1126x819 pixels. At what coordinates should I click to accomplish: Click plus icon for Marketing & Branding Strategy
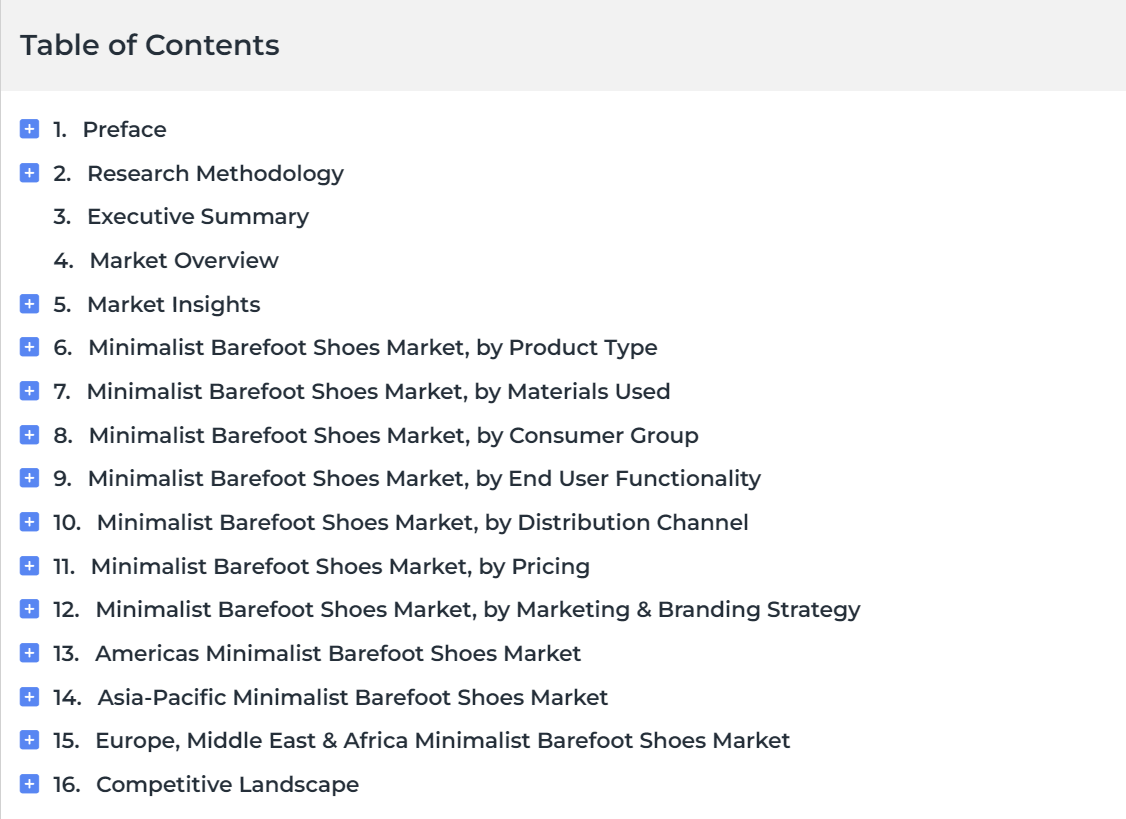(x=29, y=609)
